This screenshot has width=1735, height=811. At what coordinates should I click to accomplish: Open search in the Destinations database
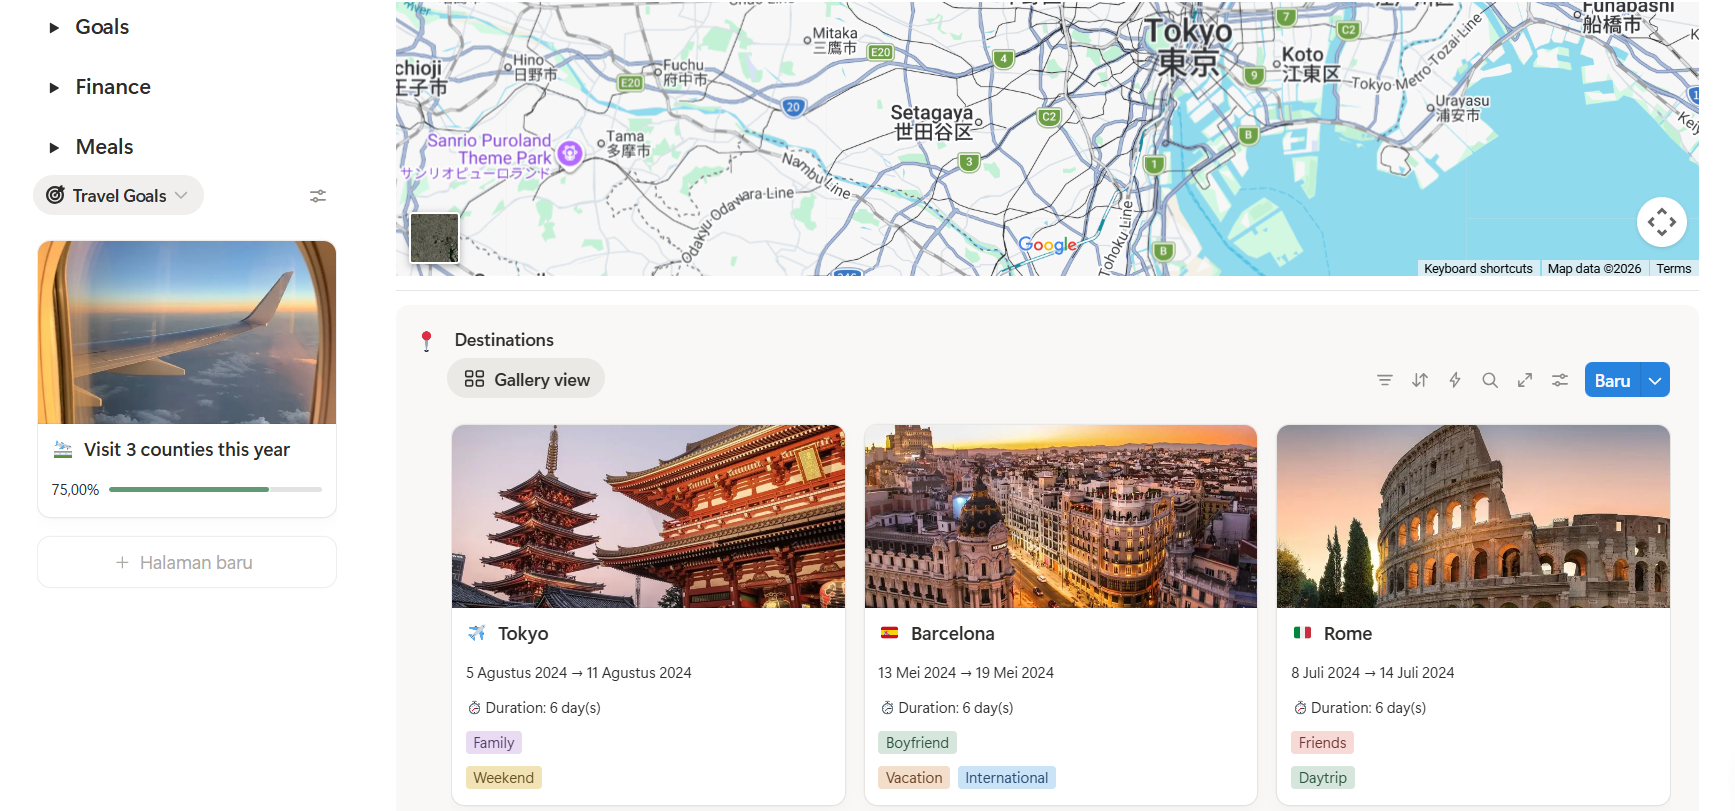(x=1490, y=380)
